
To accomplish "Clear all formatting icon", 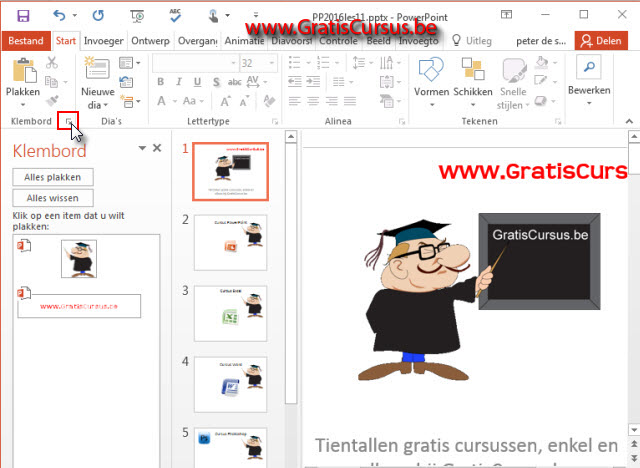I will click(x=269, y=101).
